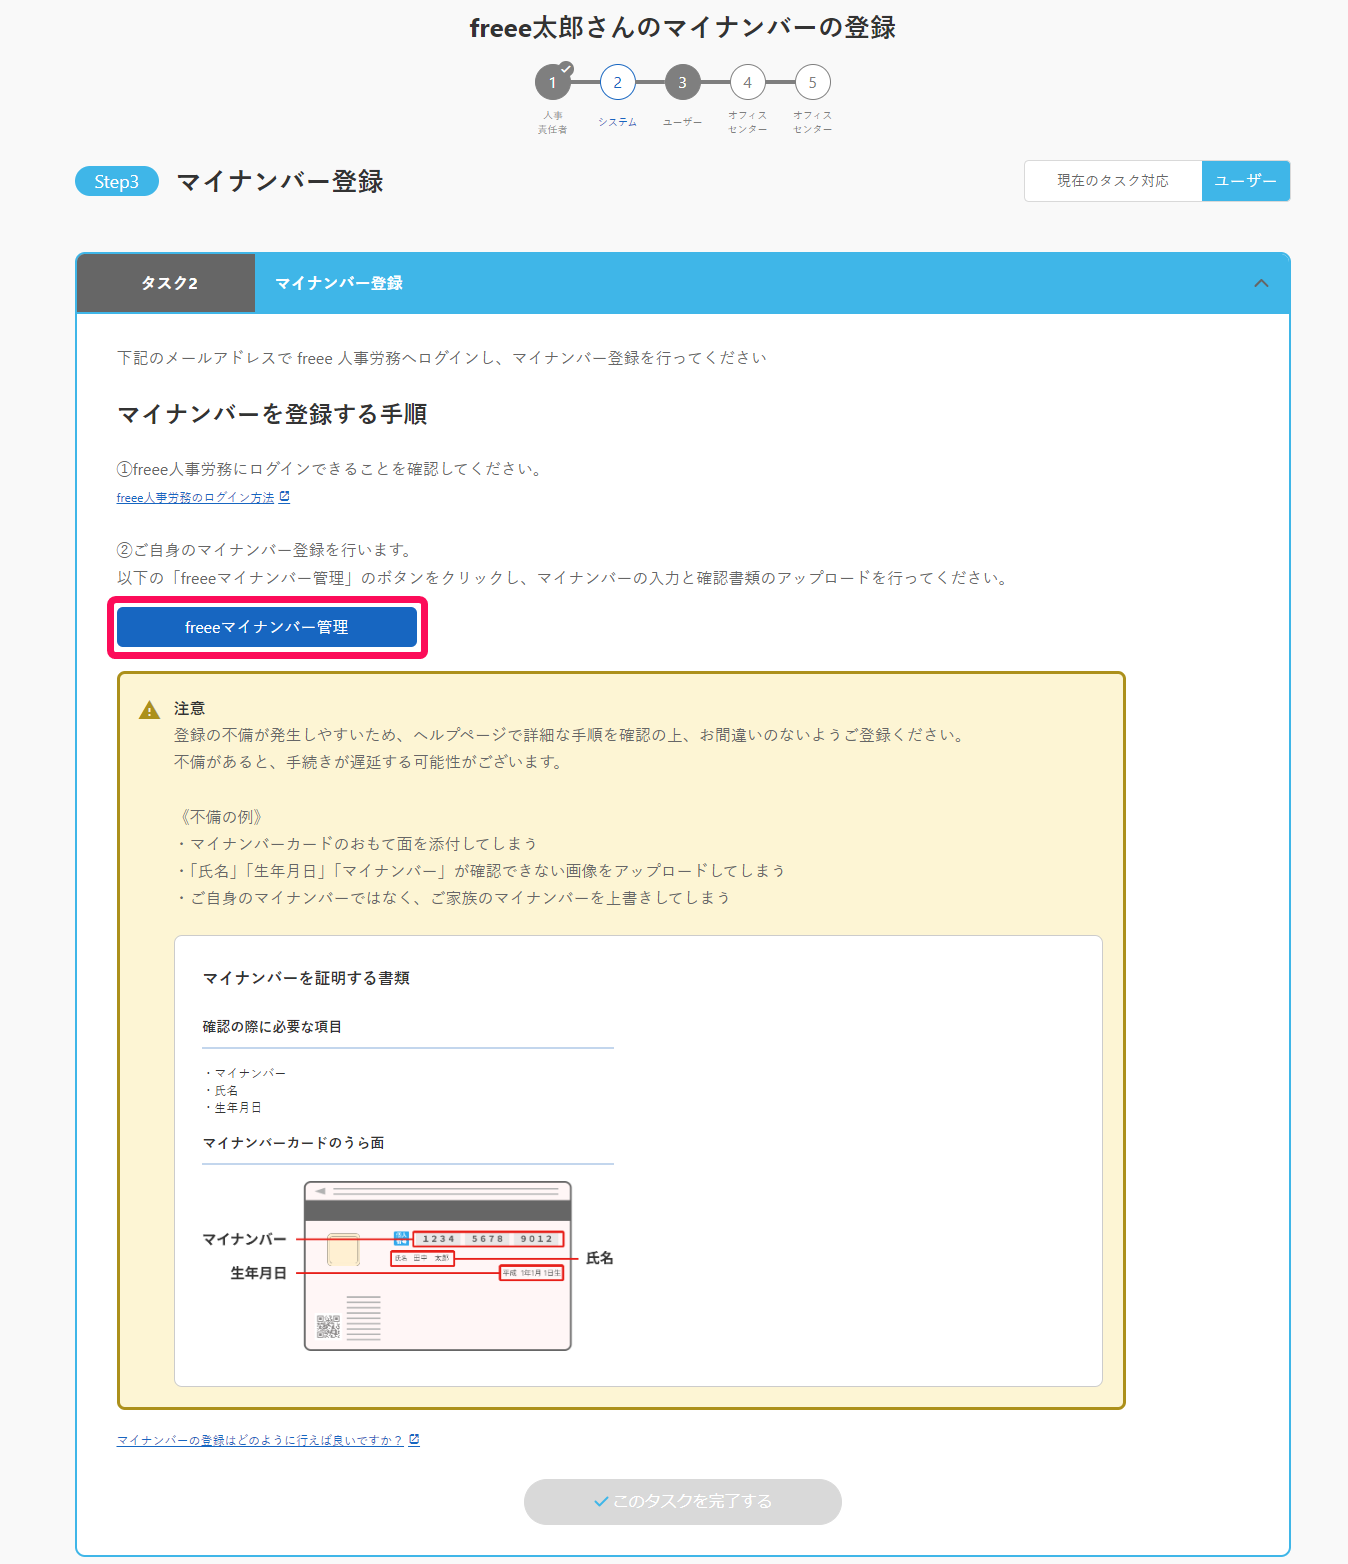Click external icon beside registration help link
Image resolution: width=1348 pixels, height=1564 pixels.
click(414, 1439)
